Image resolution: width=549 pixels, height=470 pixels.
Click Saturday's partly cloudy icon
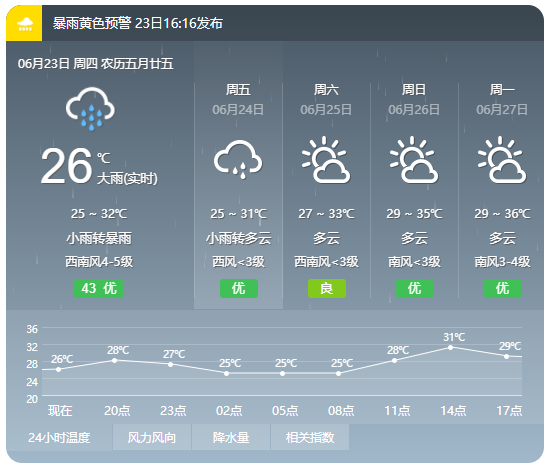326,160
